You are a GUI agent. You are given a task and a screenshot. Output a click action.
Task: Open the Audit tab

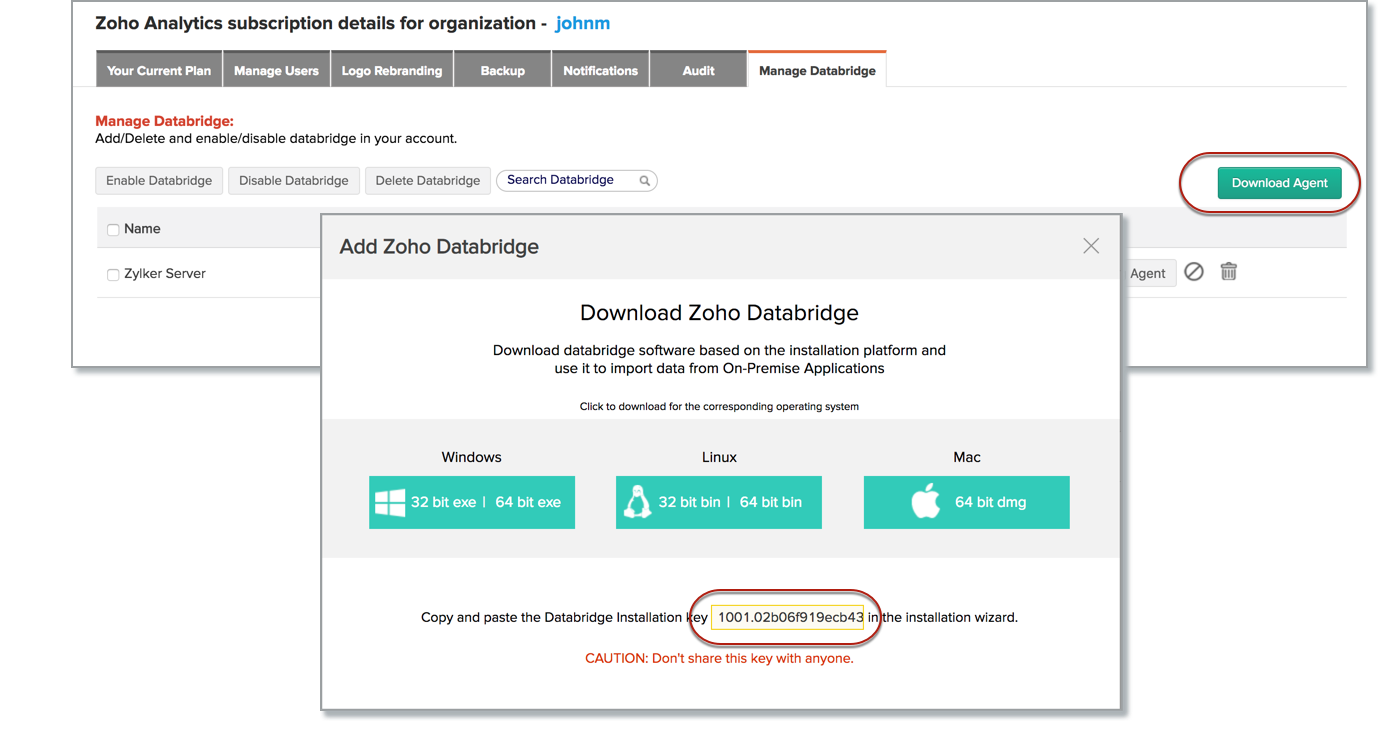coord(698,70)
